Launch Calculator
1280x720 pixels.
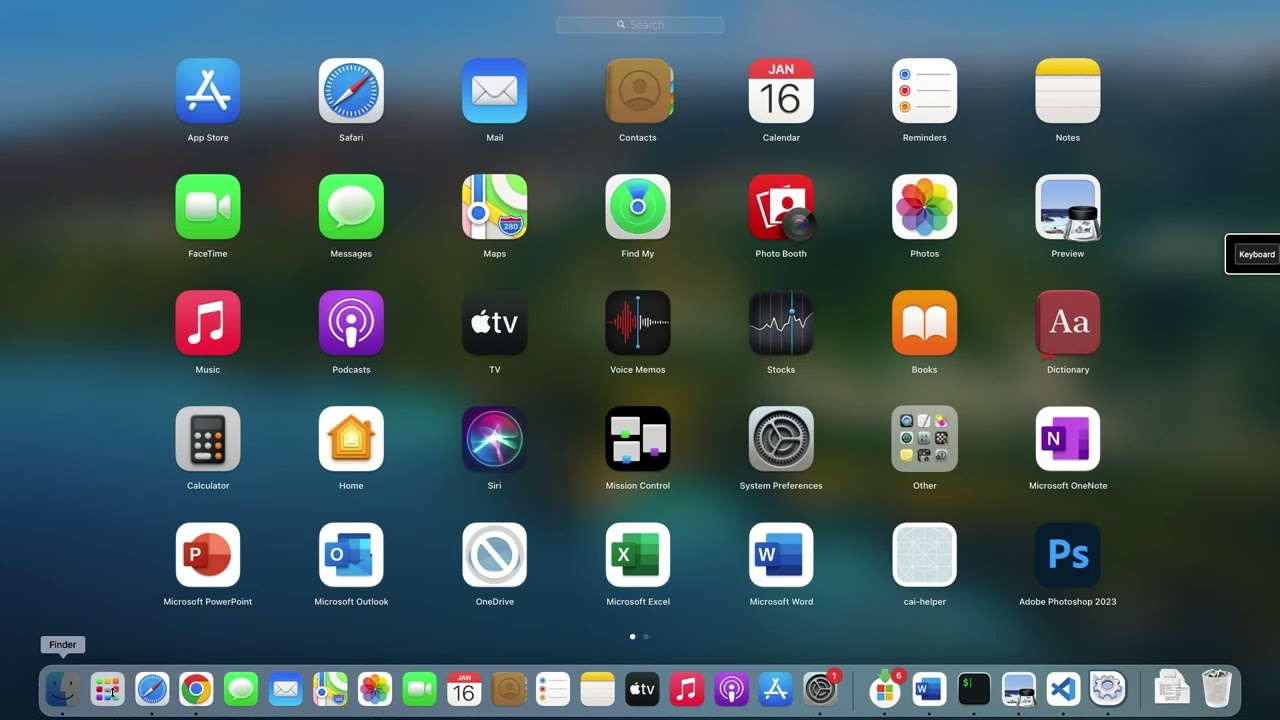(208, 439)
